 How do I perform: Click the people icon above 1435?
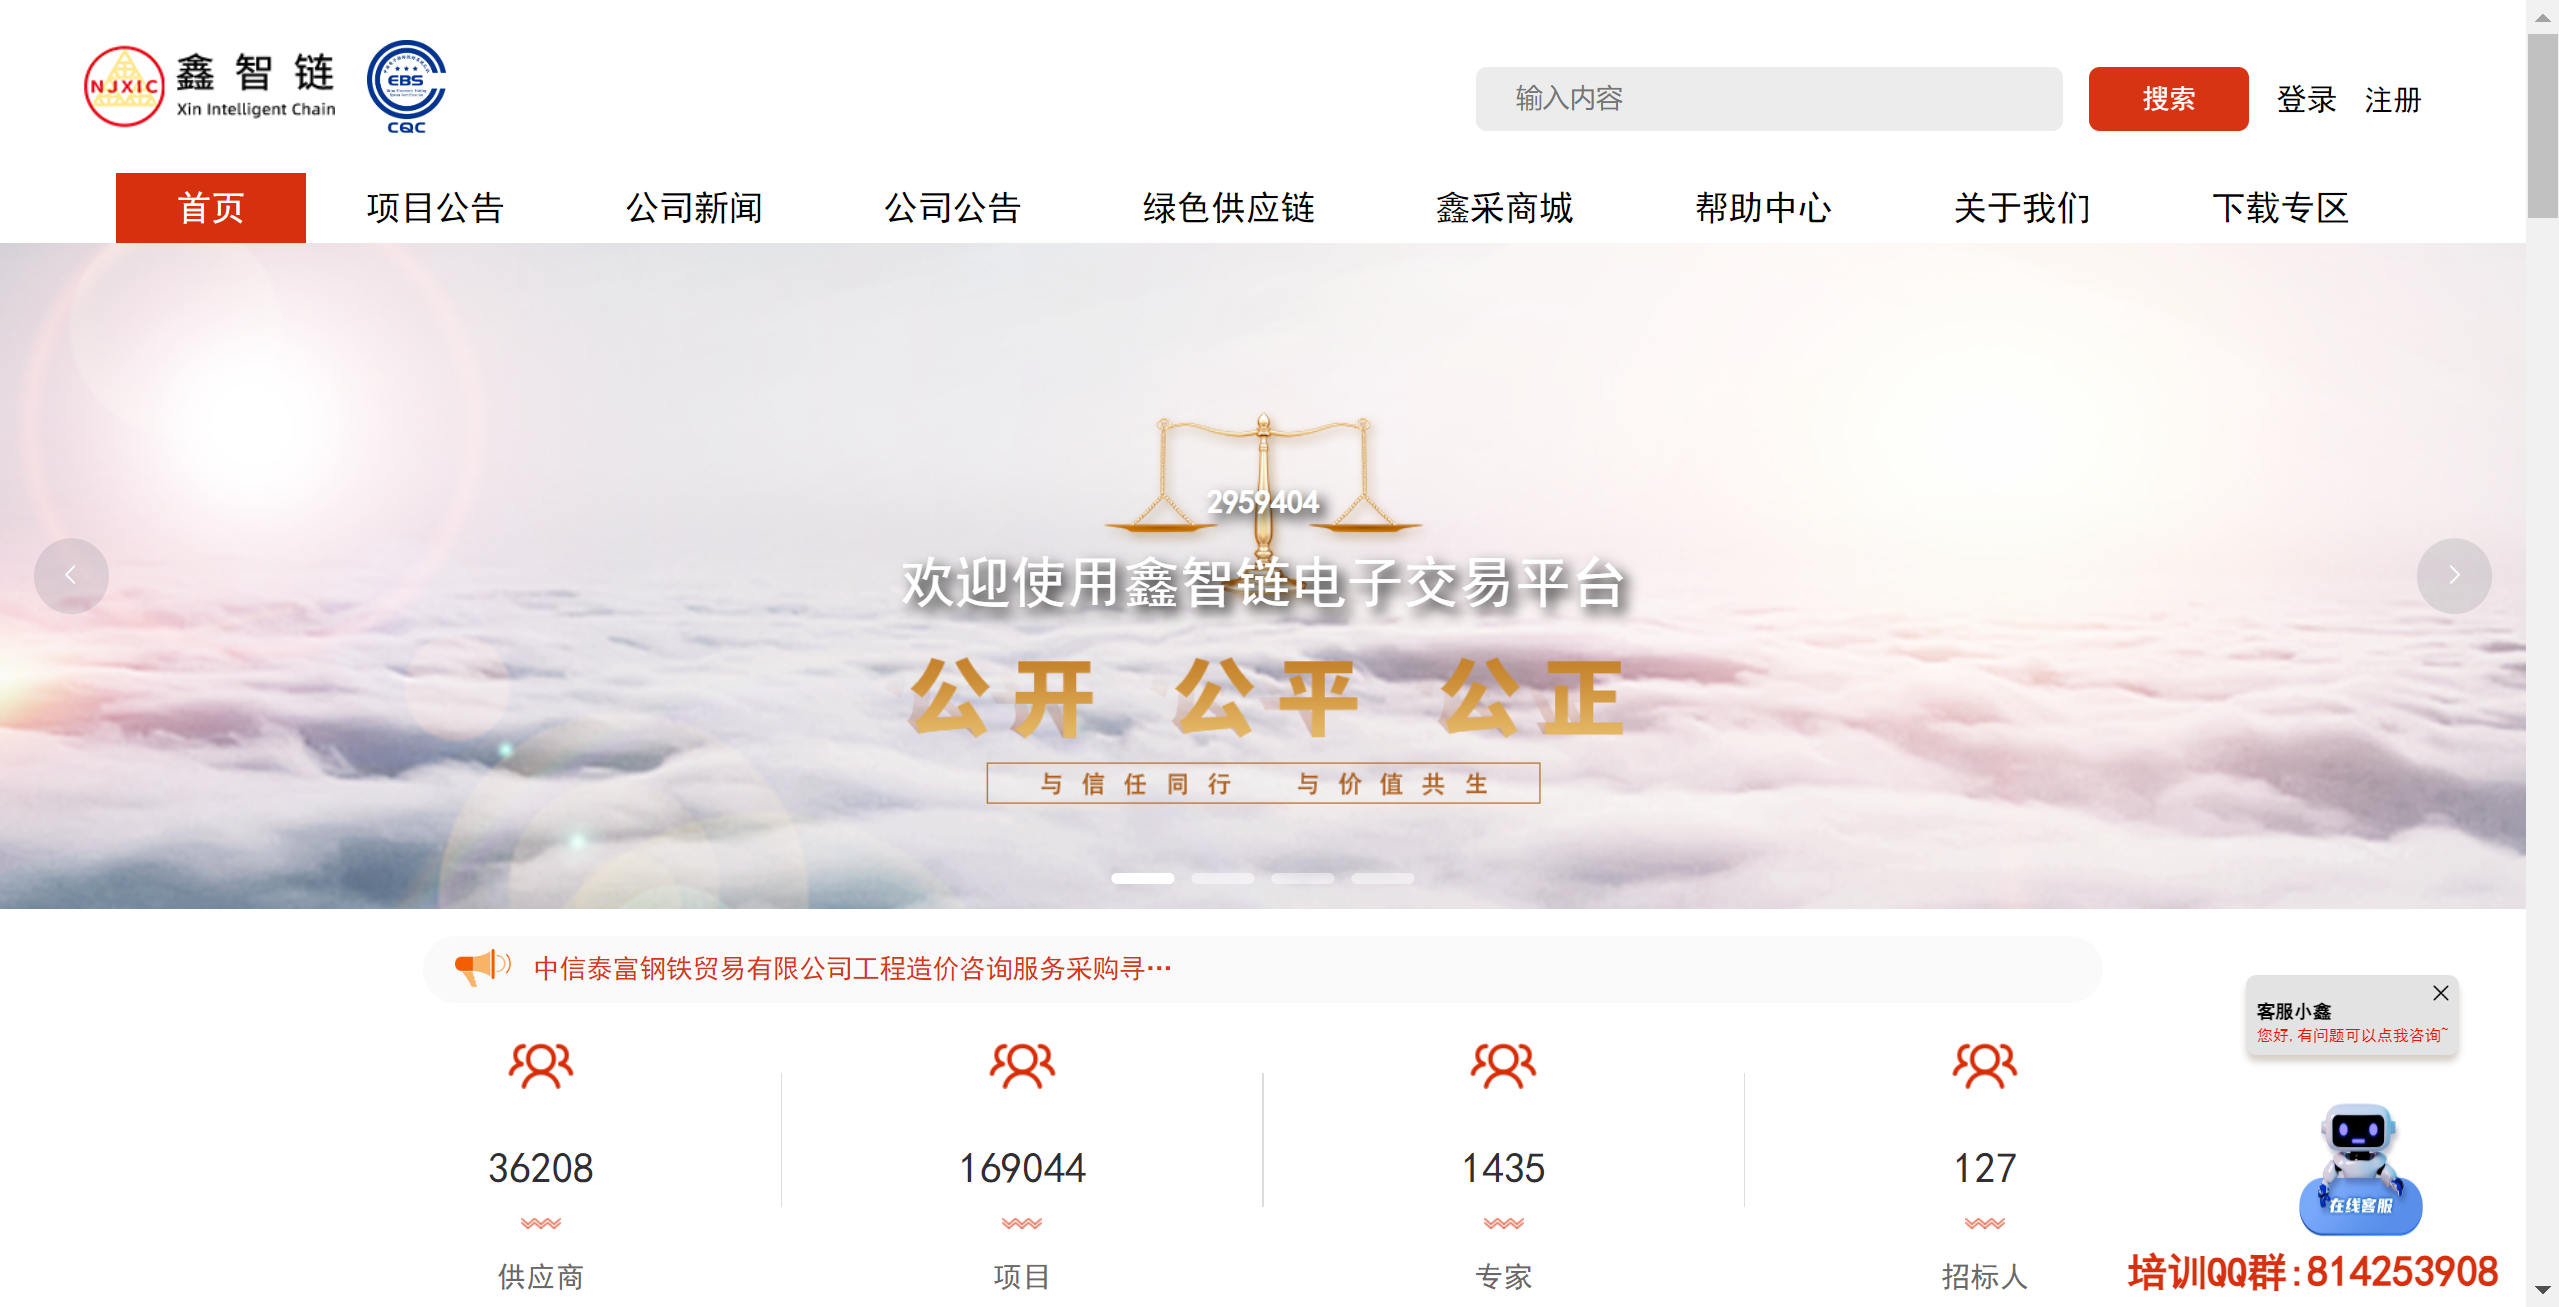[x=1503, y=1065]
